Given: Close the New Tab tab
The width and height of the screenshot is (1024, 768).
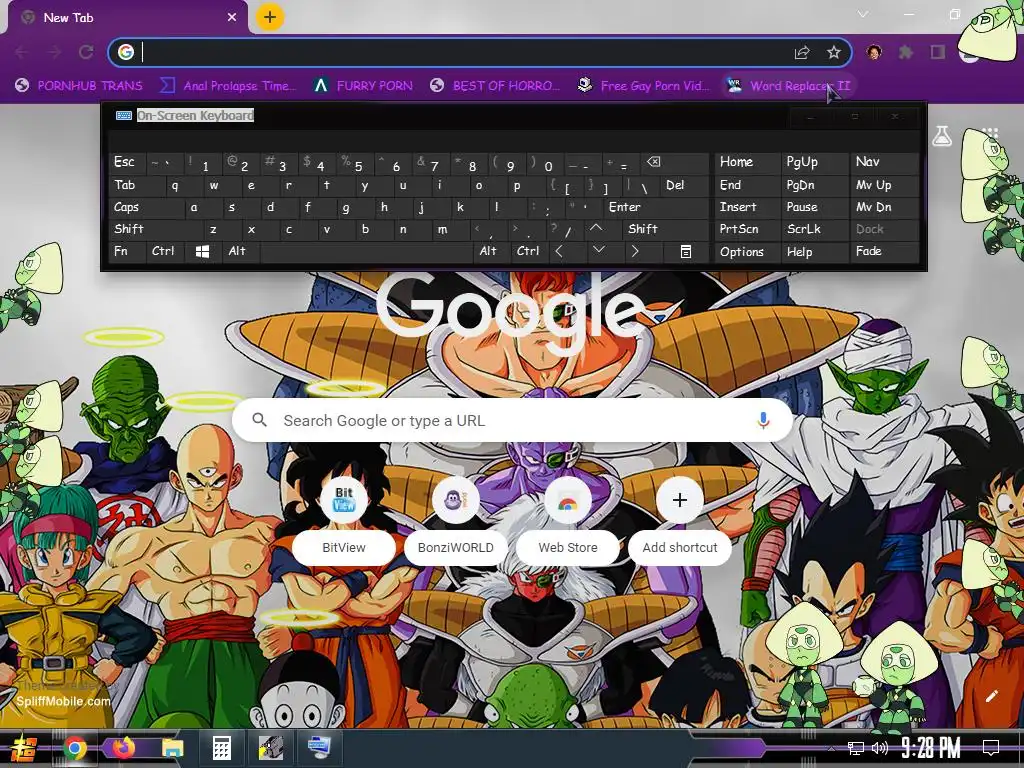Looking at the screenshot, I should [232, 18].
